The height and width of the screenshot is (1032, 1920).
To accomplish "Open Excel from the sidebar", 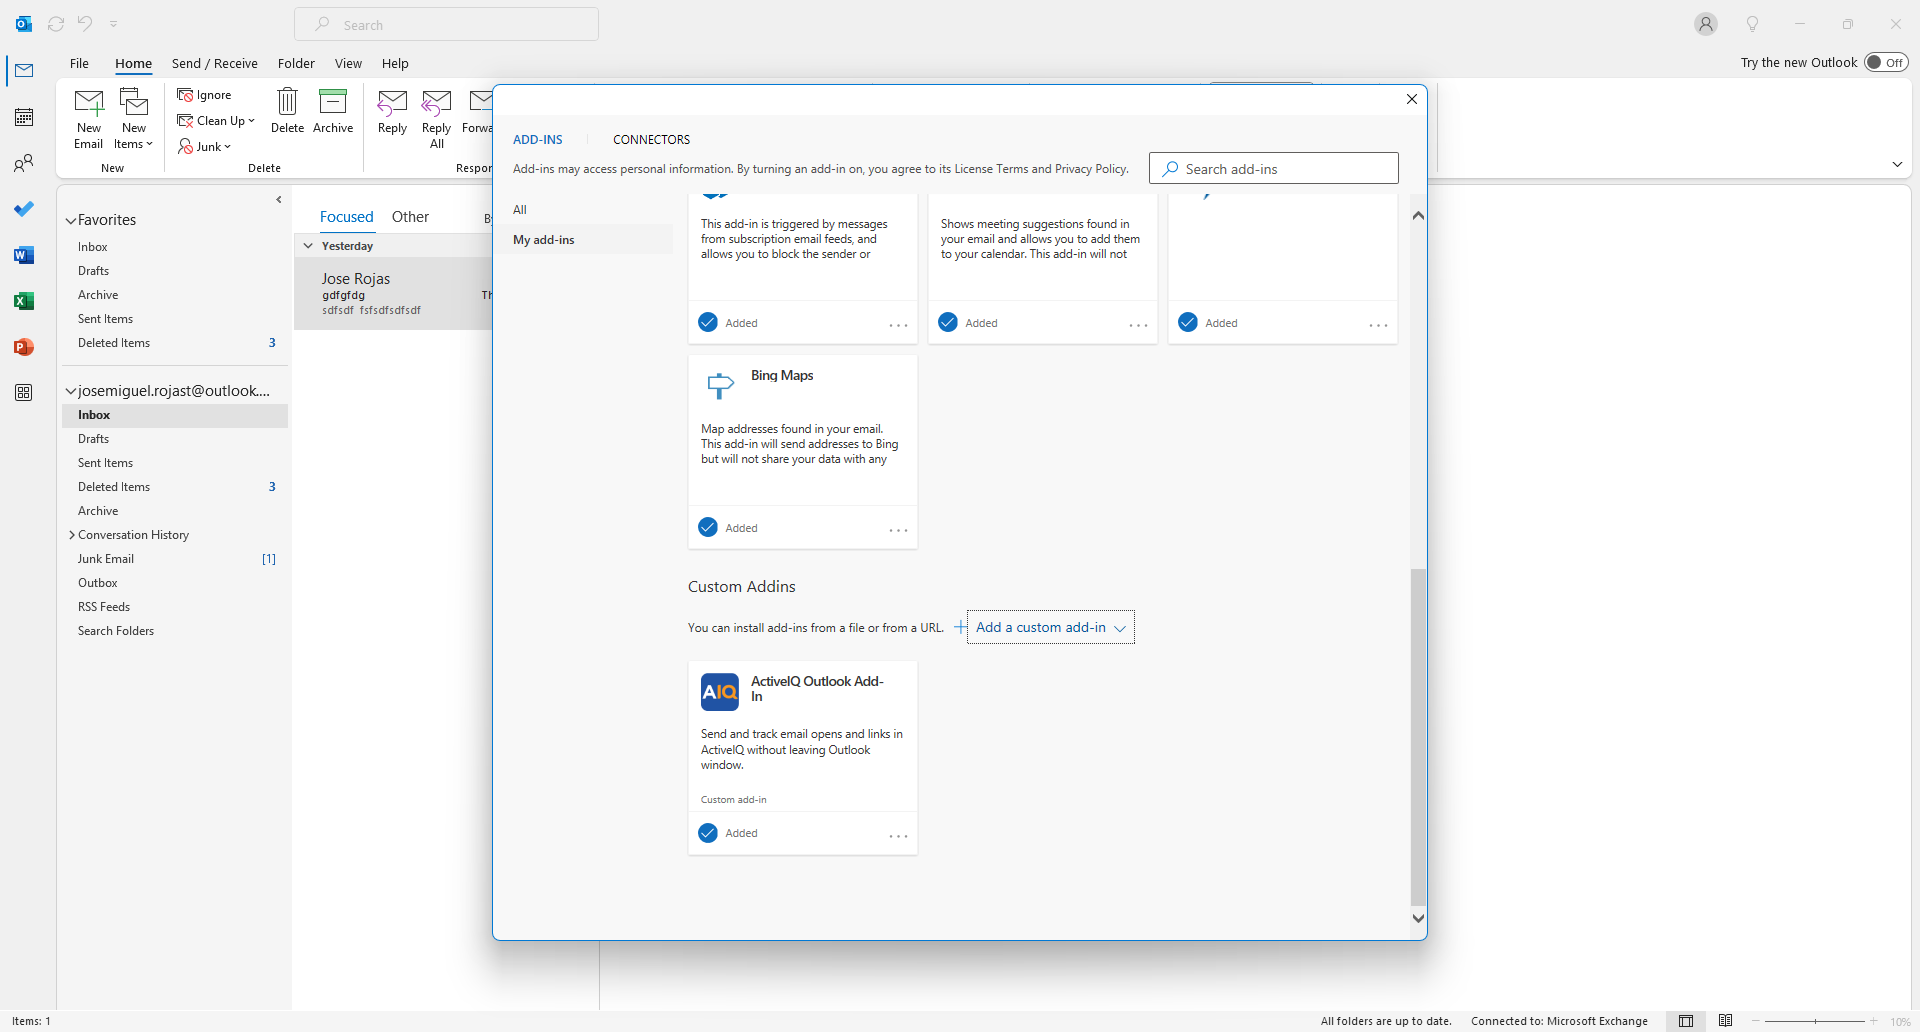I will (24, 301).
